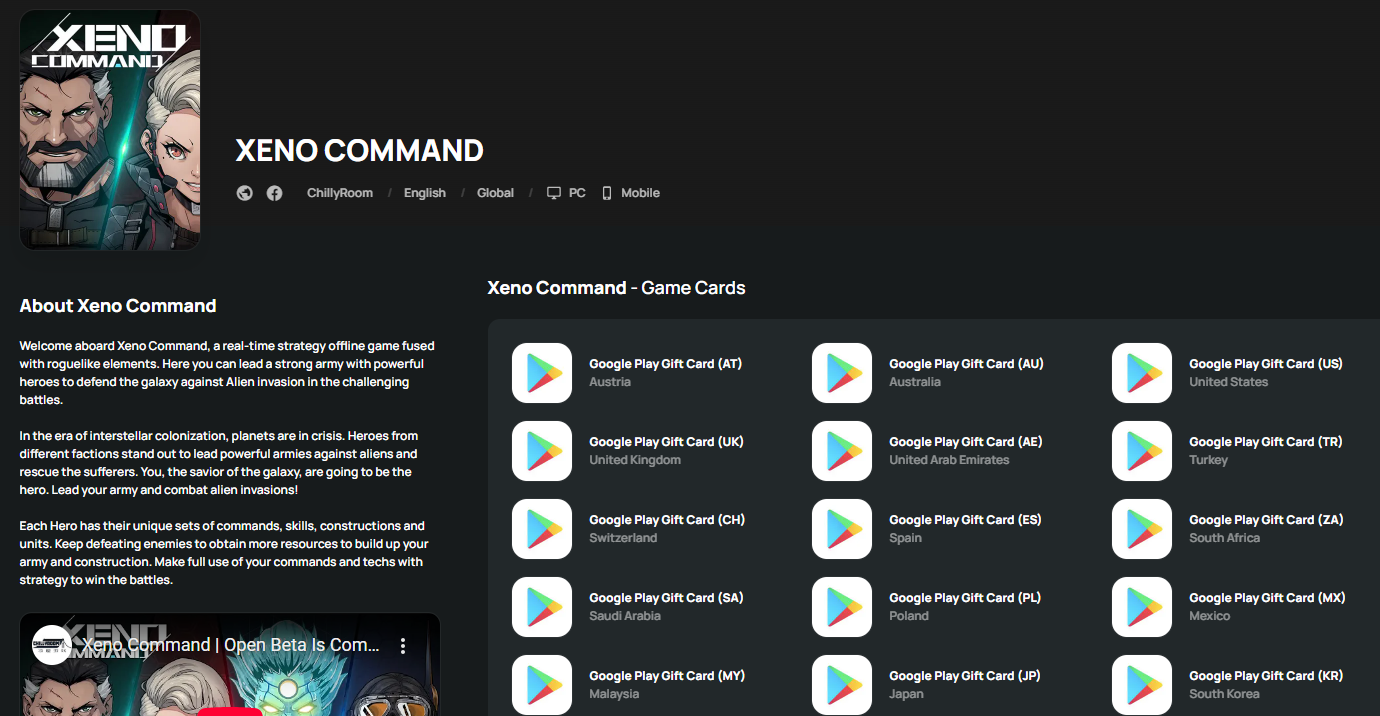Screen dimensions: 1380x716
Task: Click the ChillyRoom channel avatar on video
Action: point(51,646)
